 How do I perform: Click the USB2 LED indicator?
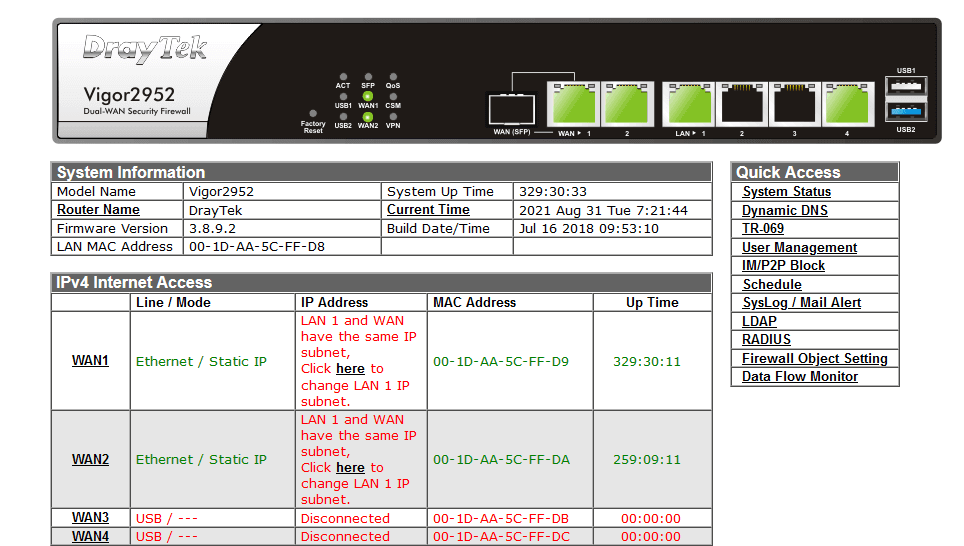pyautogui.click(x=343, y=117)
